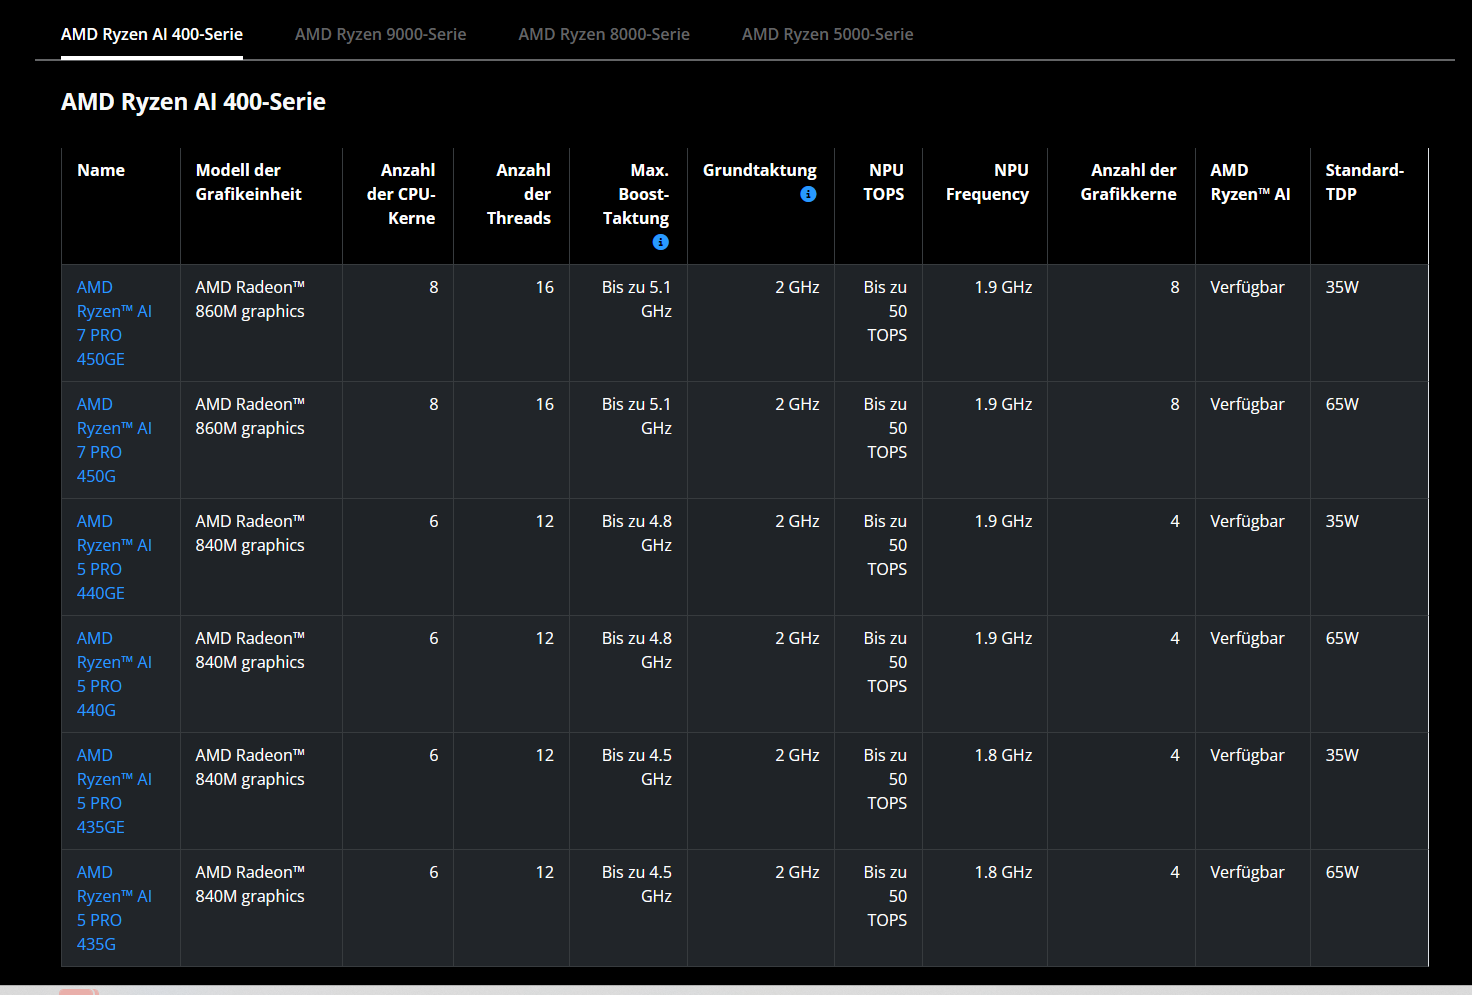The height and width of the screenshot is (995, 1472).
Task: Click "Bis zu 5.1 GHz" in the 450G row
Action: point(637,416)
